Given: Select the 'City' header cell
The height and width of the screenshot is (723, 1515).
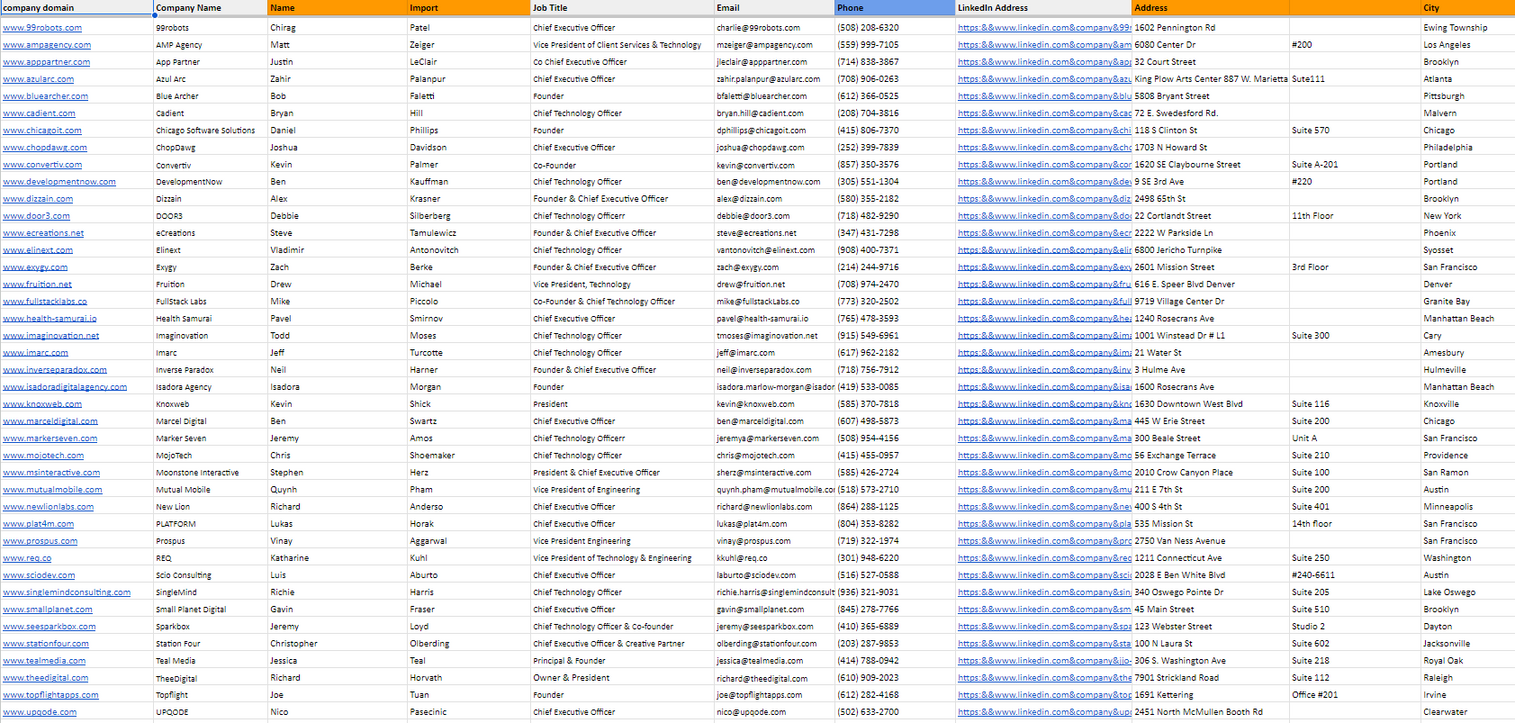Looking at the screenshot, I should pyautogui.click(x=1467, y=8).
